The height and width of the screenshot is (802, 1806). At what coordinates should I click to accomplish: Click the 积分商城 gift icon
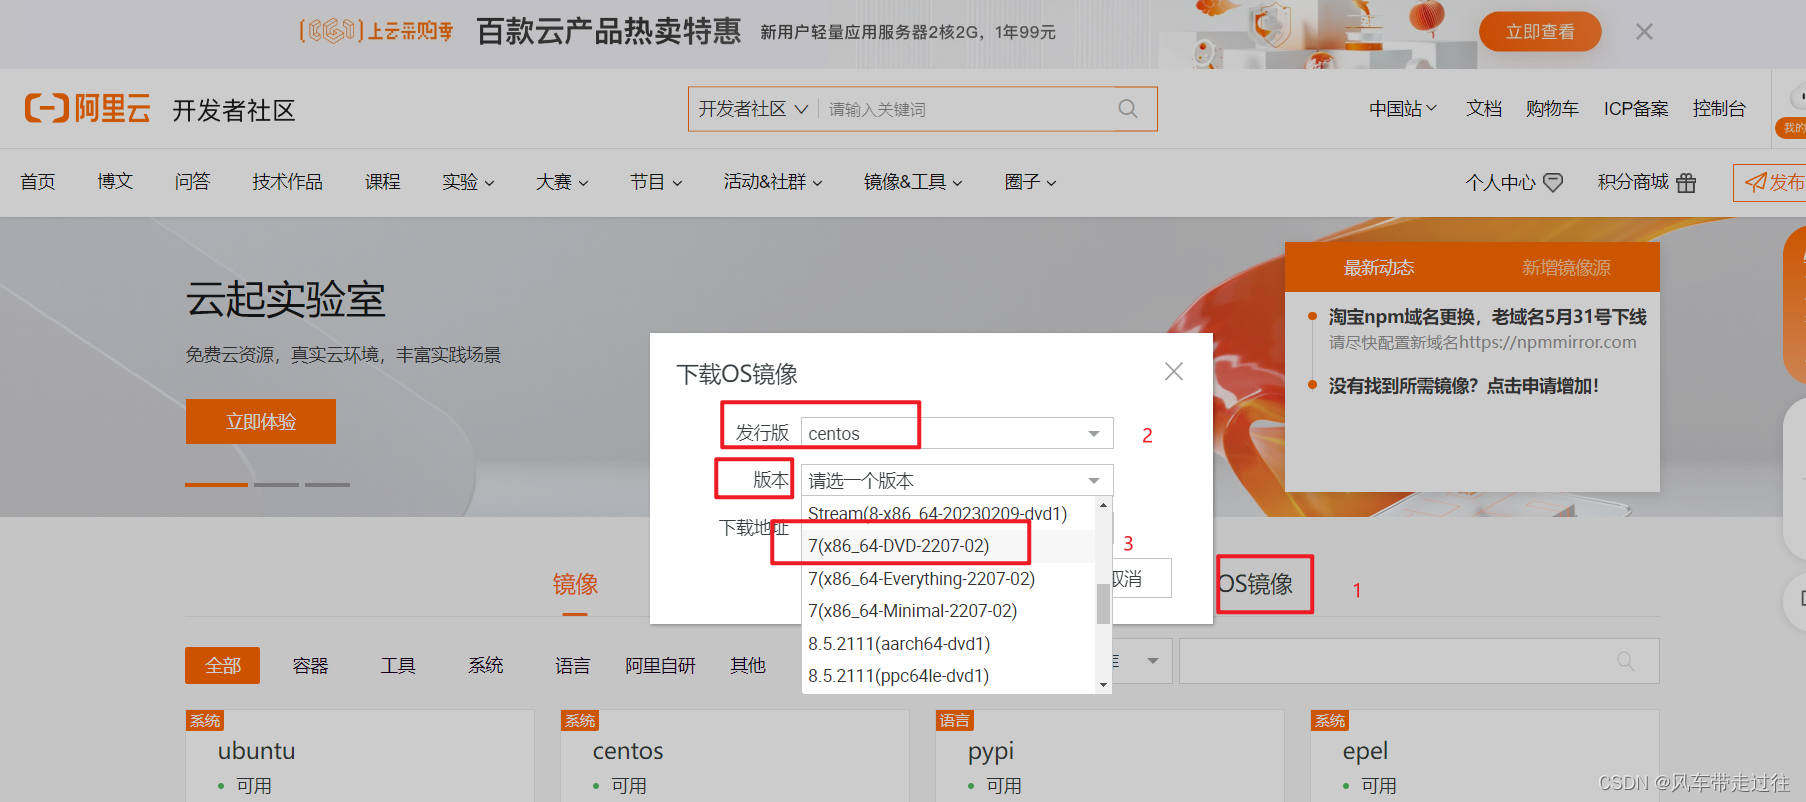pyautogui.click(x=1686, y=182)
